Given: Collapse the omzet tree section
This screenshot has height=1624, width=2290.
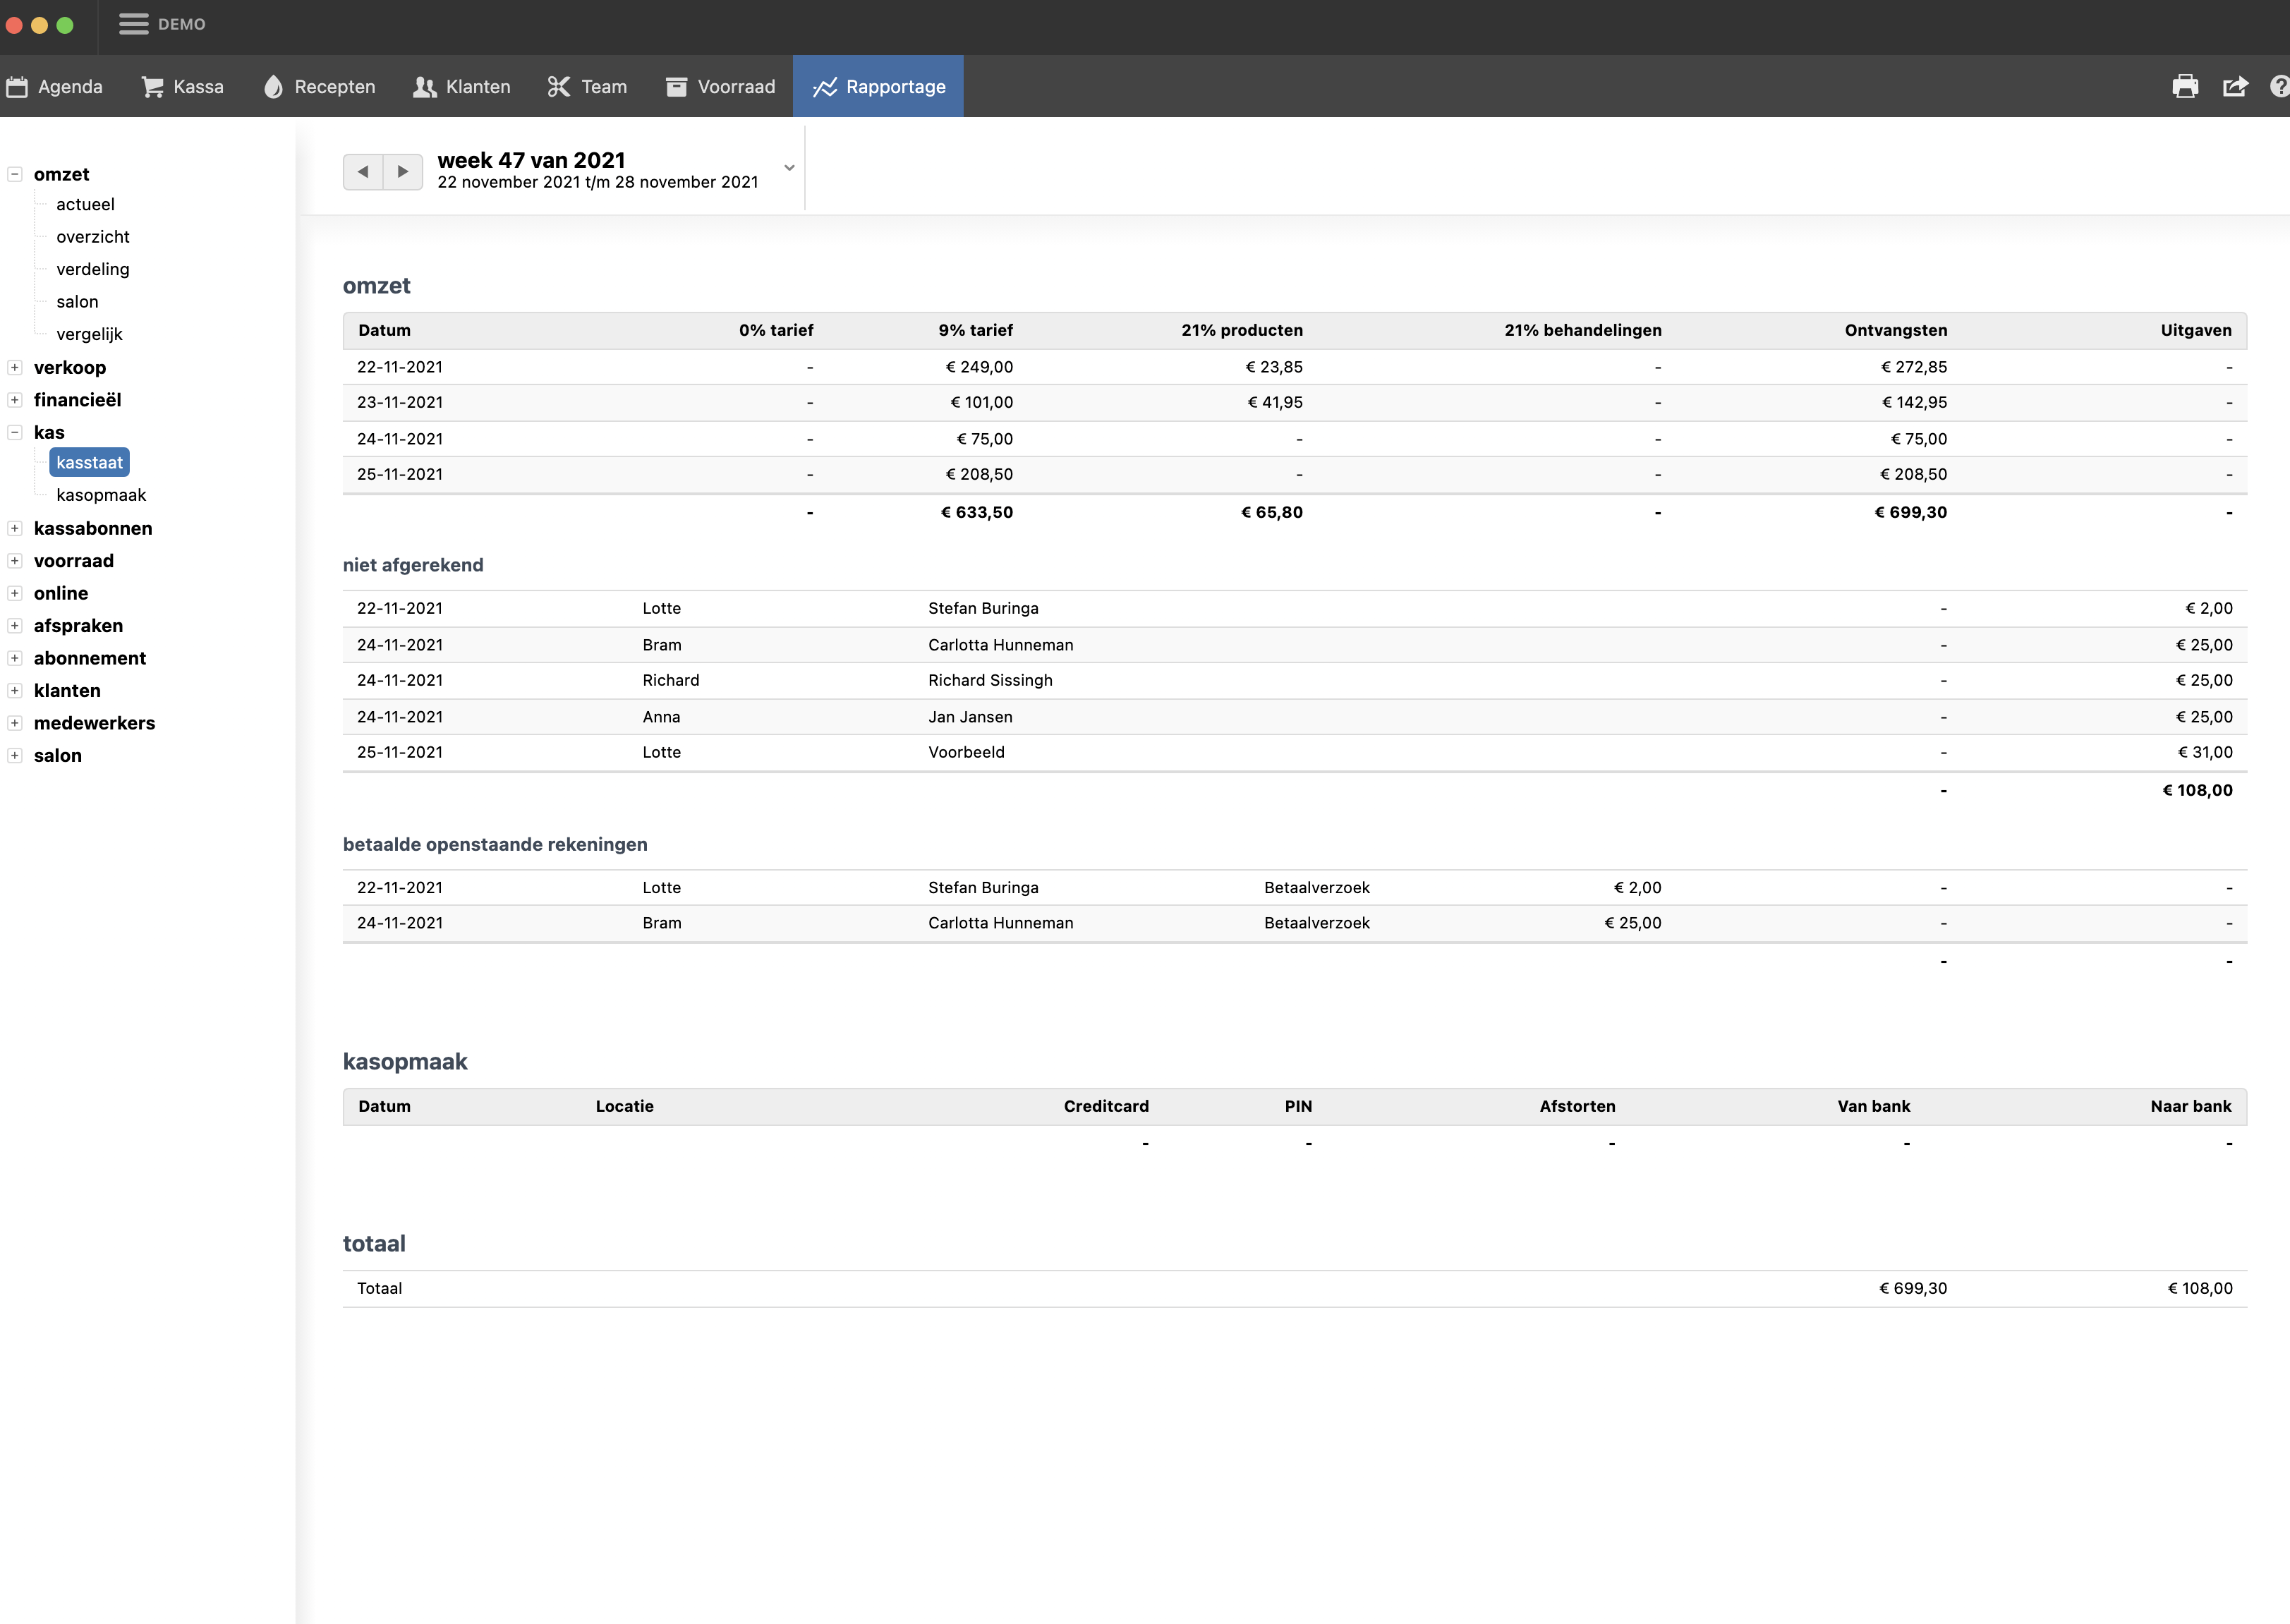Looking at the screenshot, I should click(x=15, y=174).
